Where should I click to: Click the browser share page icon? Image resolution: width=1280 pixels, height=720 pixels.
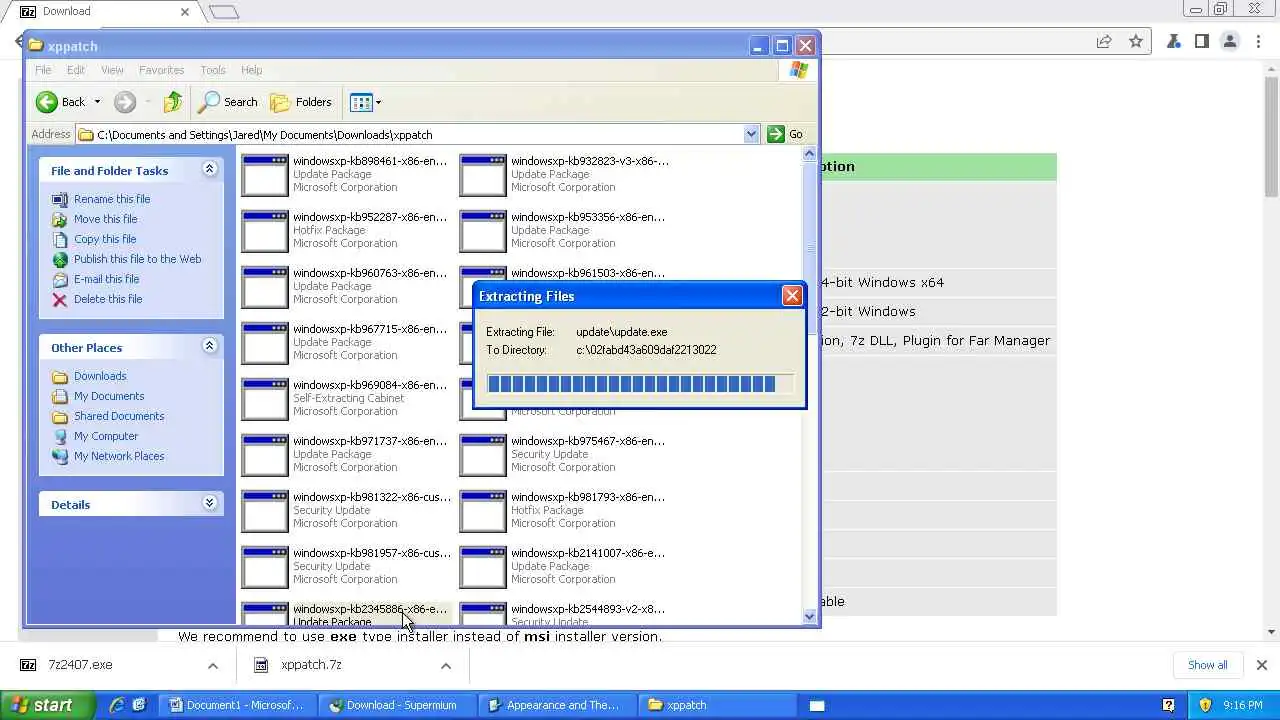coord(1104,41)
